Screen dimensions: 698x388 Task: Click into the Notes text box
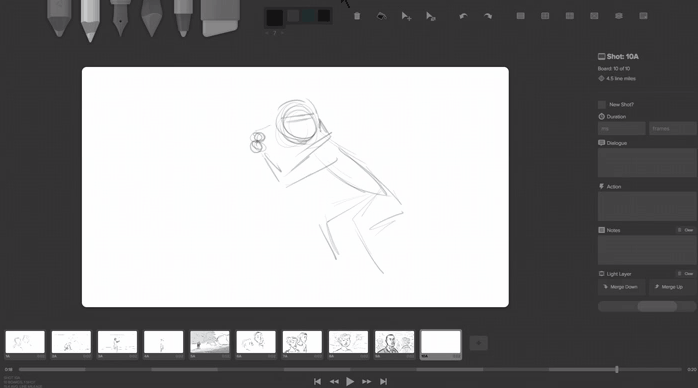coord(647,250)
